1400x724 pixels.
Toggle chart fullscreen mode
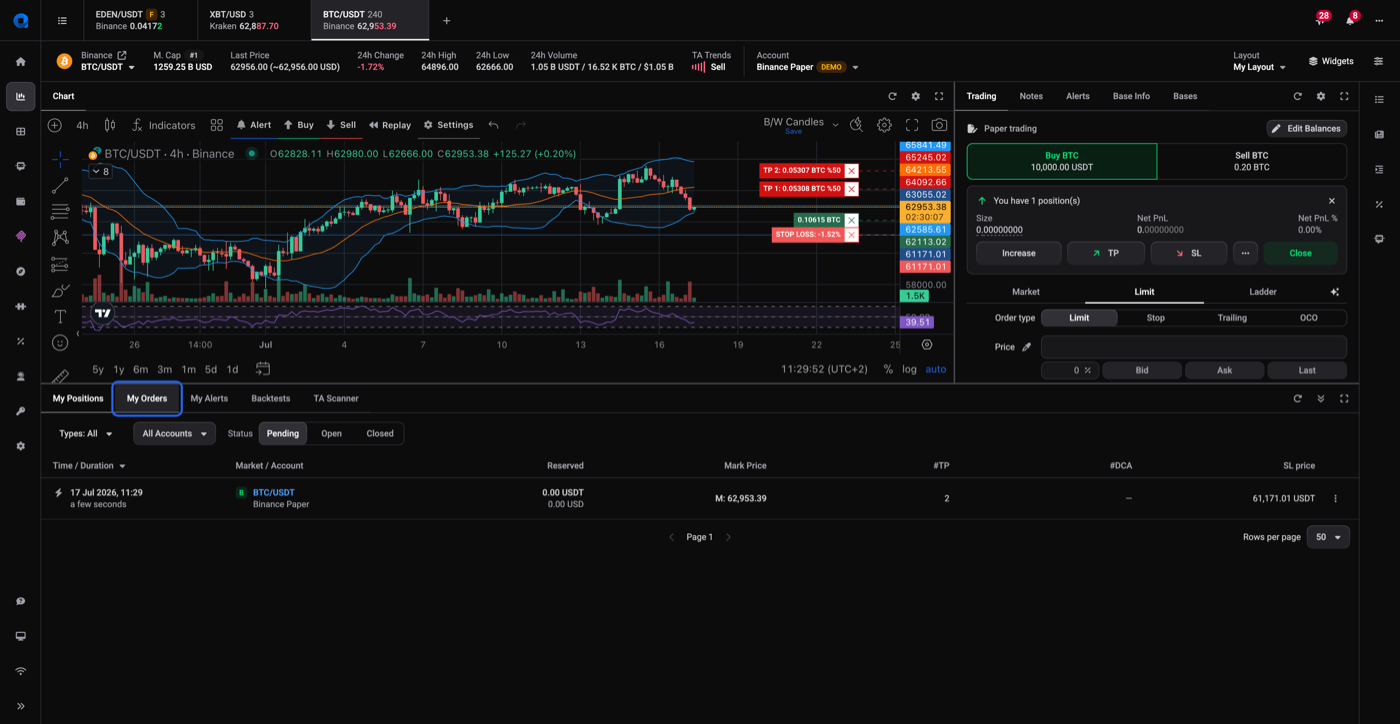pyautogui.click(x=912, y=125)
